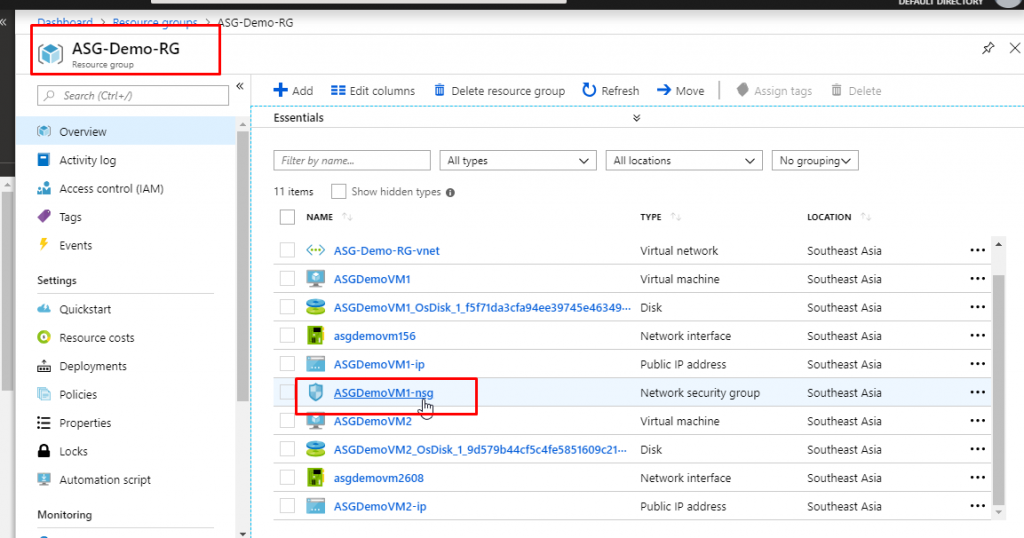
Task: Select Access control (IAM) menu item
Action: click(110, 188)
